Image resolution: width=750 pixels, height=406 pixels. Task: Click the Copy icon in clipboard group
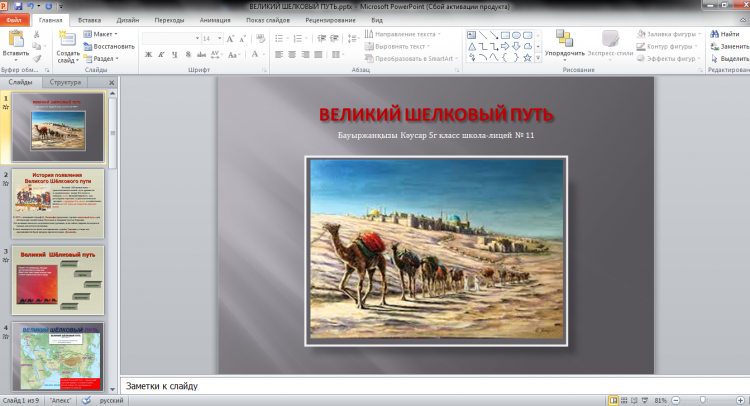click(36, 46)
